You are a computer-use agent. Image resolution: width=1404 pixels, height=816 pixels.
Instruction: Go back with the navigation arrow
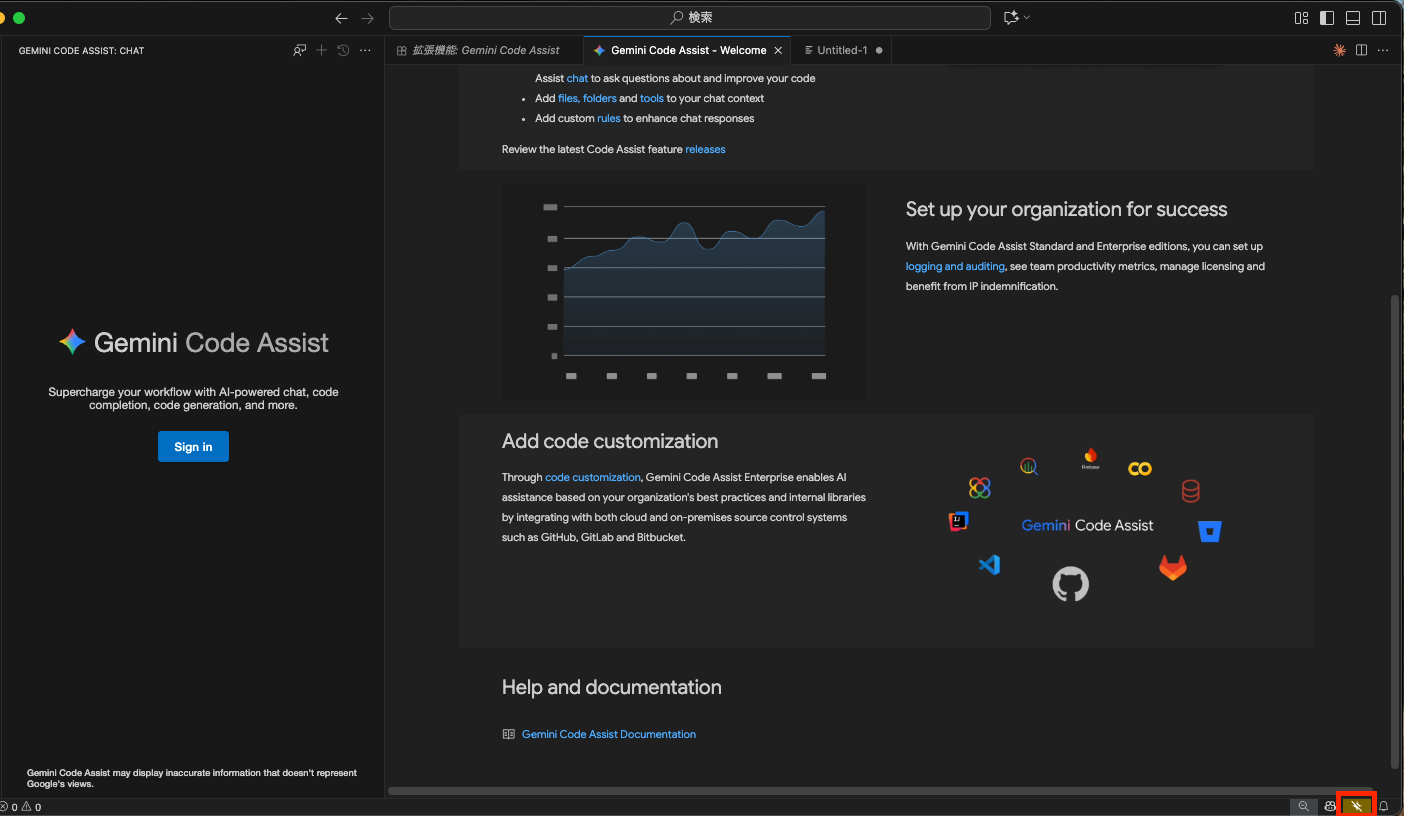(342, 18)
